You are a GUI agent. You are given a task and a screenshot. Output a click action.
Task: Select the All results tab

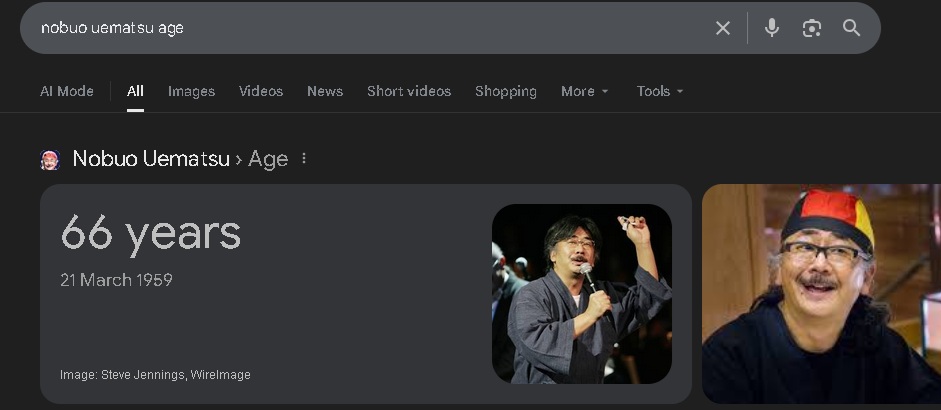coord(135,91)
